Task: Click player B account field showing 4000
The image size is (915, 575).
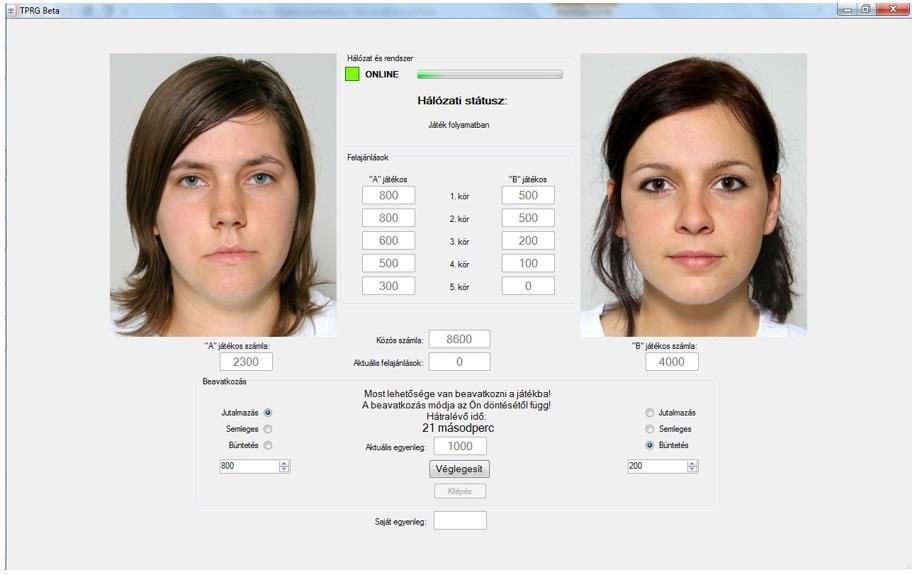Action: pyautogui.click(x=672, y=362)
